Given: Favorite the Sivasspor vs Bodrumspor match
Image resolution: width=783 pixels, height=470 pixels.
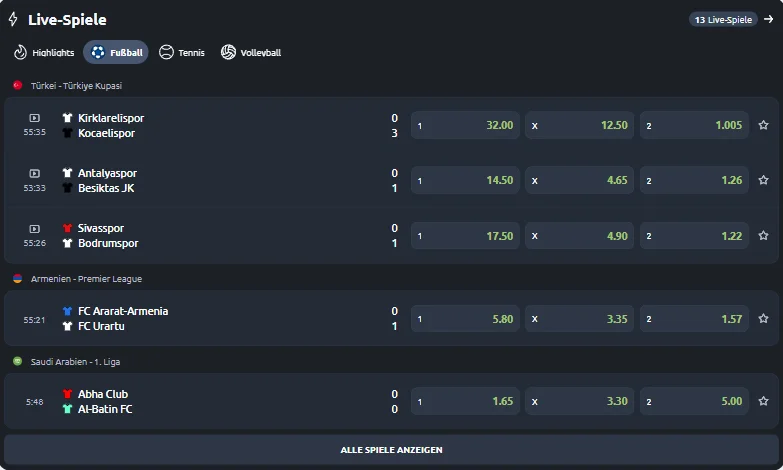Looking at the screenshot, I should click(x=764, y=235).
